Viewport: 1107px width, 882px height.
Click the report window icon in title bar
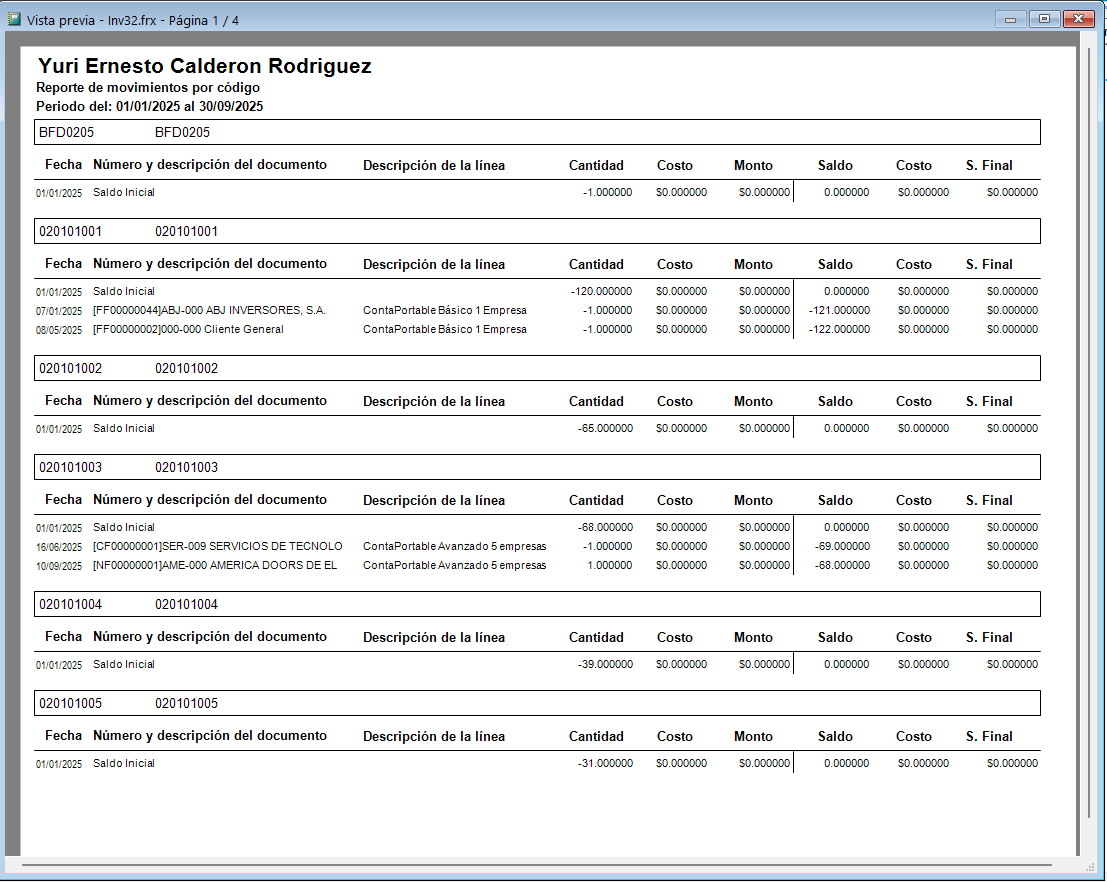[14, 19]
